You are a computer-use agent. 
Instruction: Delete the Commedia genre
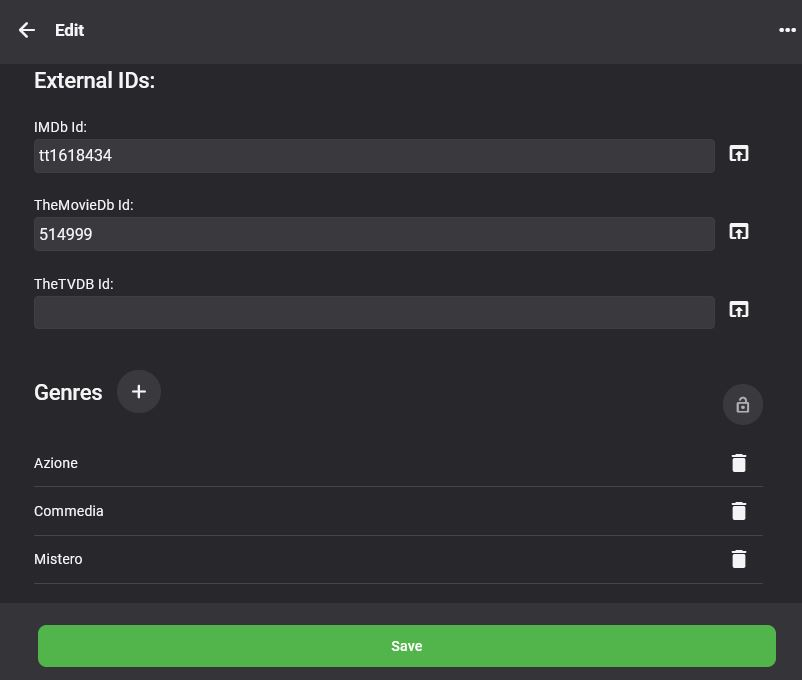(x=738, y=511)
